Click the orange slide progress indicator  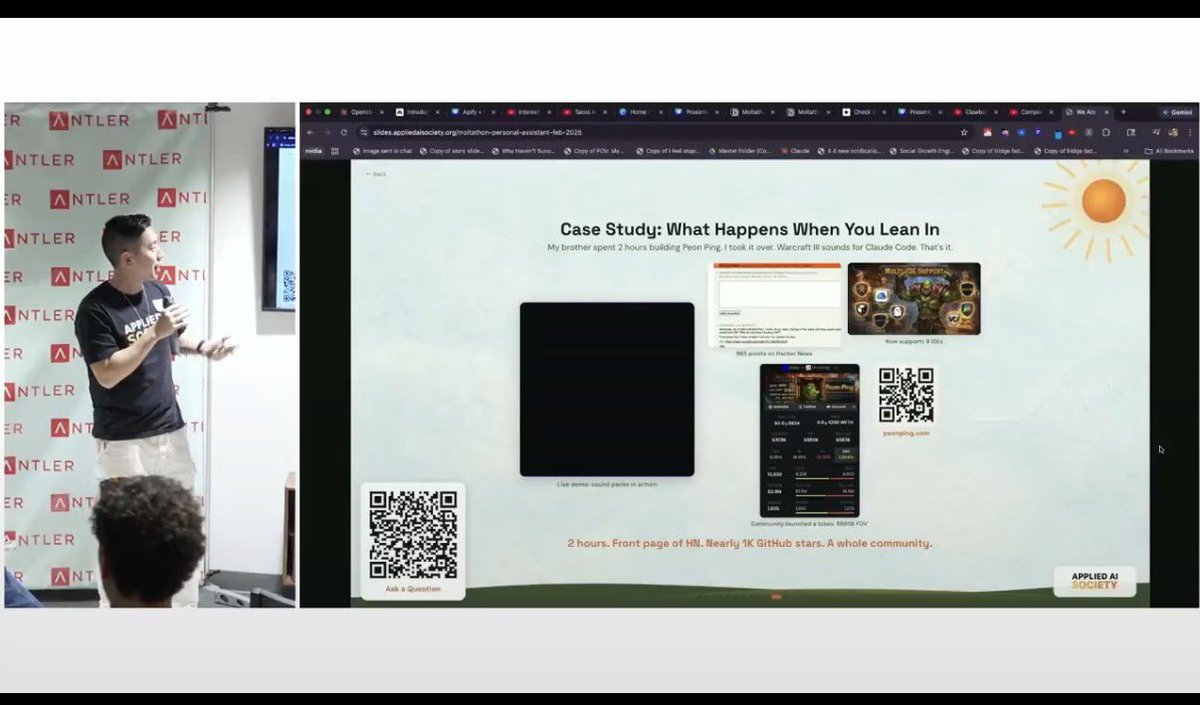tap(776, 596)
